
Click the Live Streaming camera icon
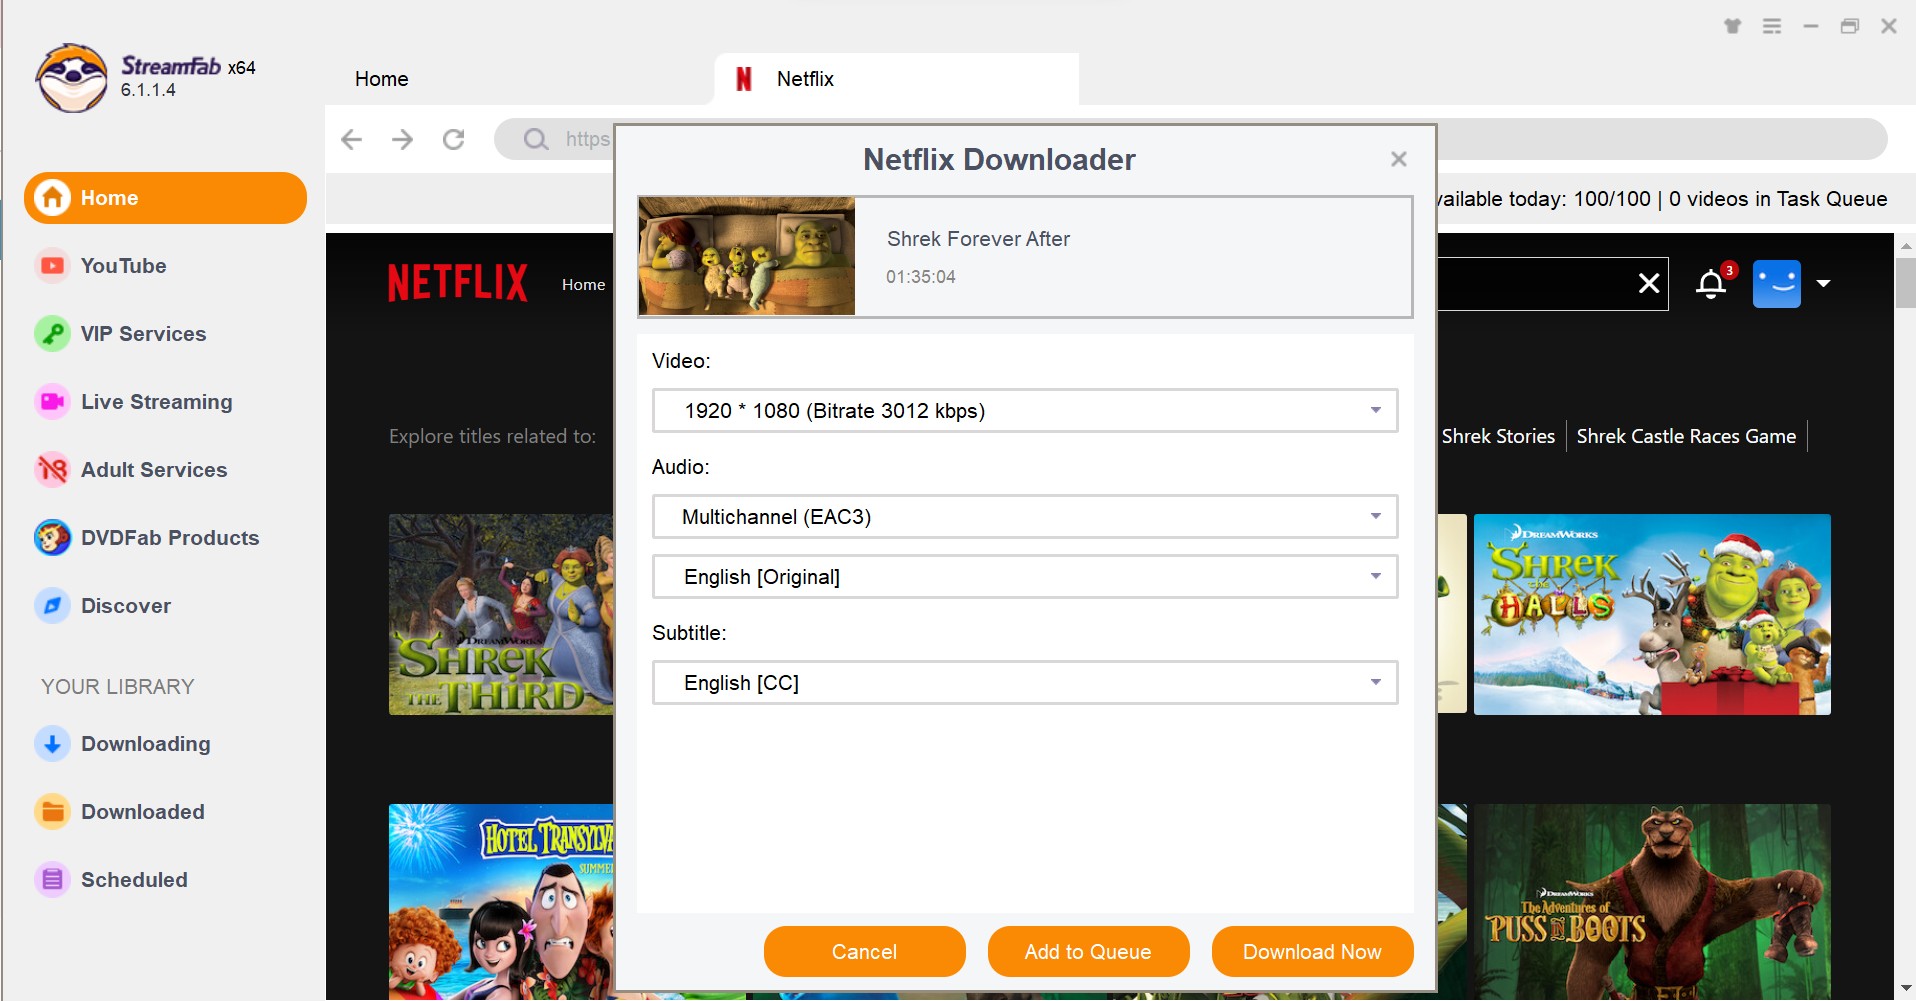tap(52, 402)
